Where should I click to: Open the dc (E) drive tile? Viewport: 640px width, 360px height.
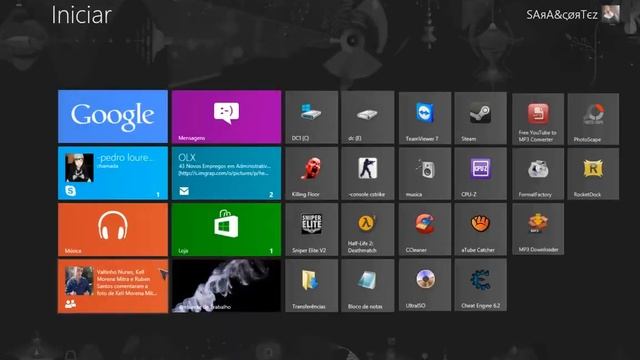coord(368,118)
